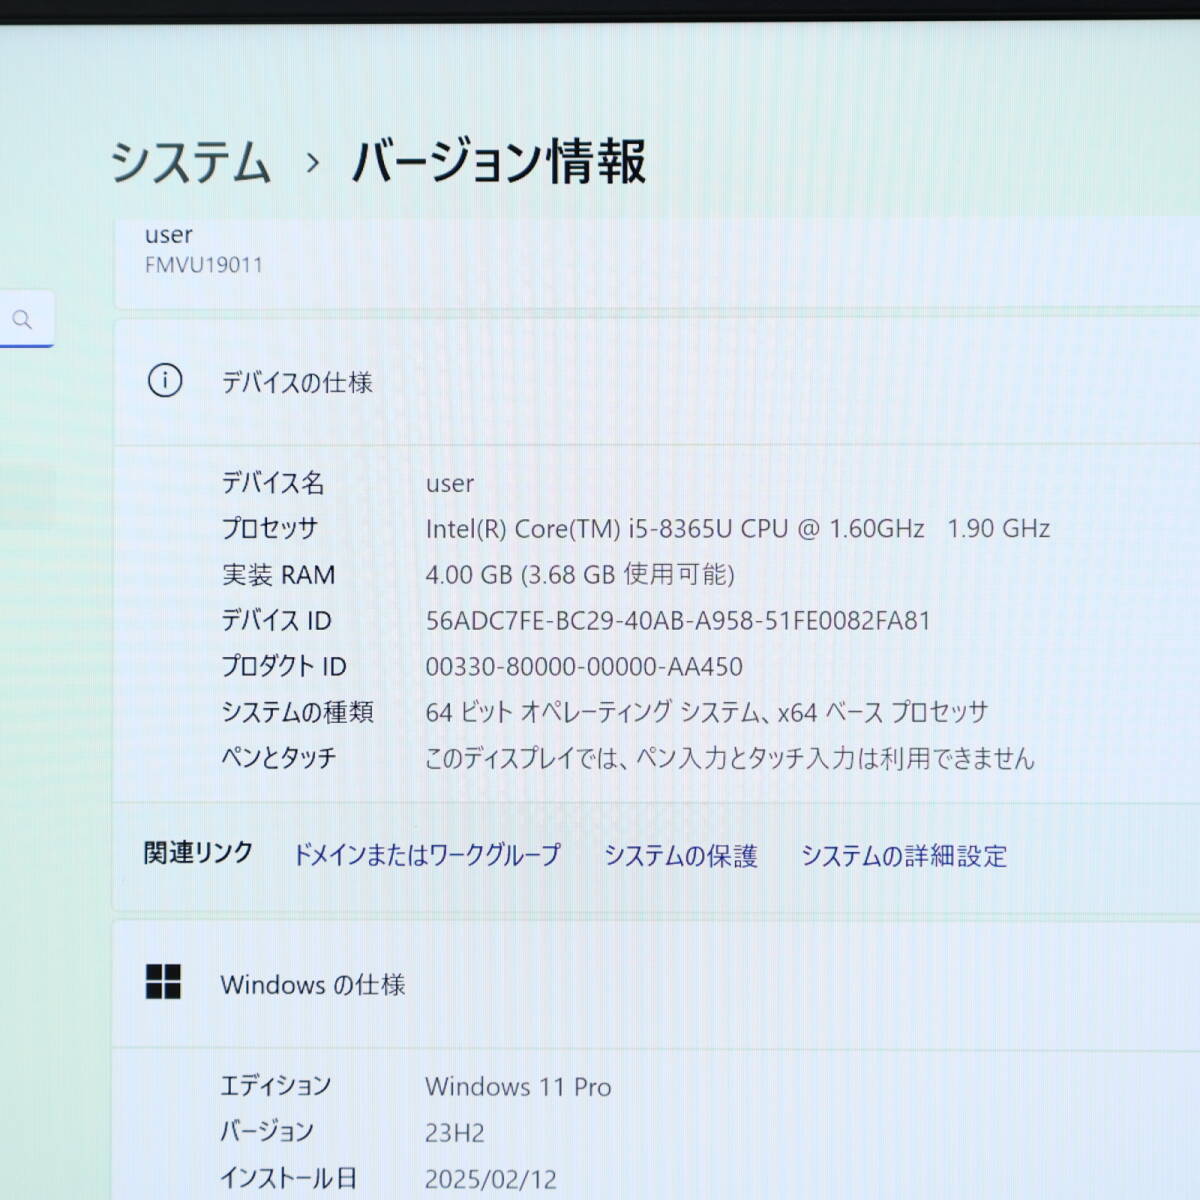Viewport: 1200px width, 1200px height.
Task: Click the エディション label
Action: point(276,1086)
